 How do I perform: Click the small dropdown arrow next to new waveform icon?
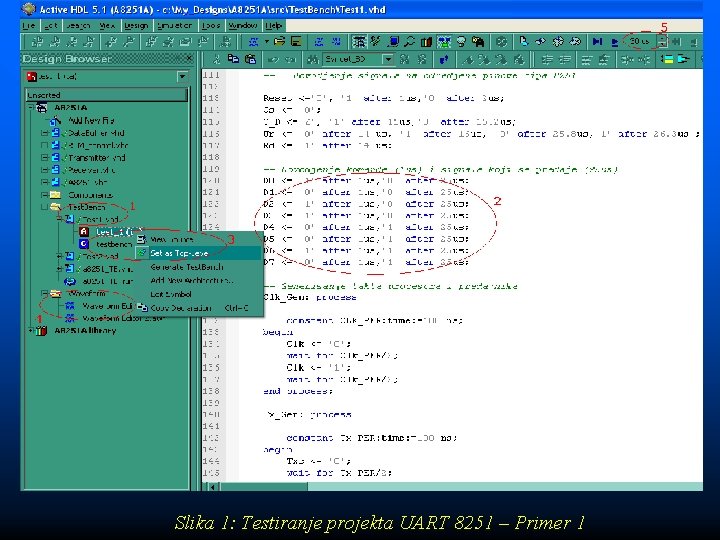(x=266, y=42)
